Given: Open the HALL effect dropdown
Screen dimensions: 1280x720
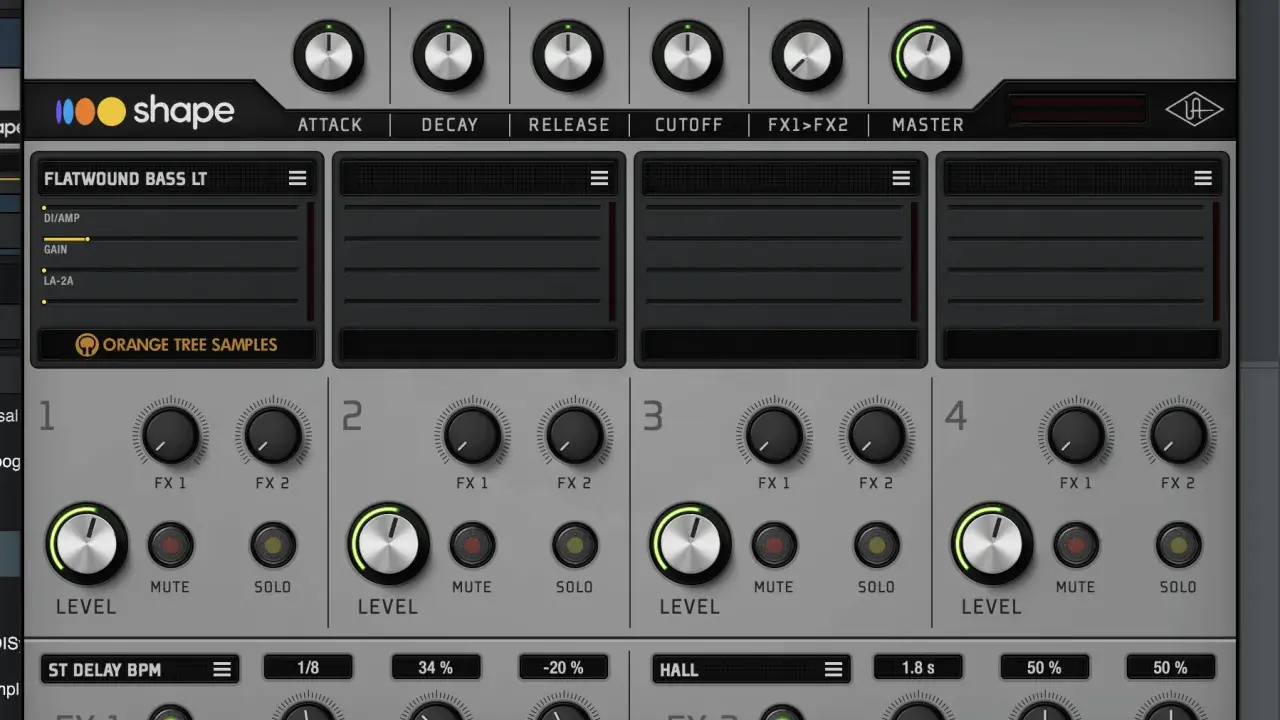Looking at the screenshot, I should tap(751, 670).
